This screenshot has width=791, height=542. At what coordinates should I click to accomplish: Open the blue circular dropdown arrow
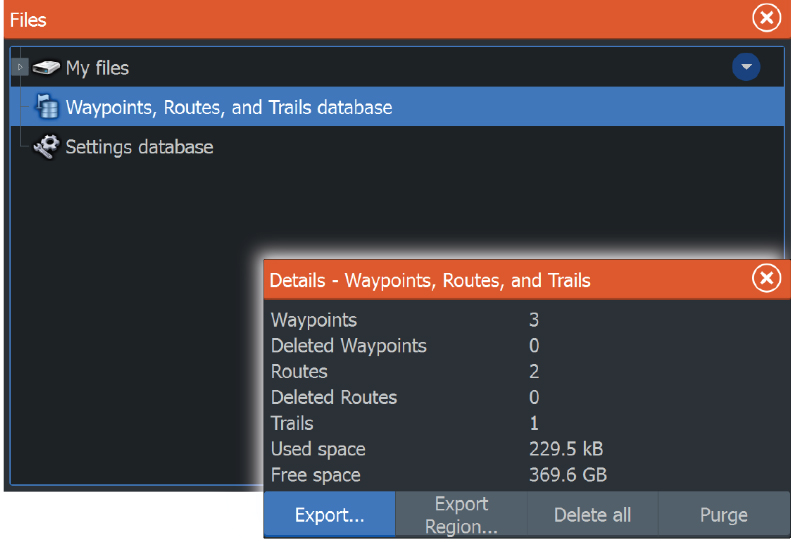pyautogui.click(x=745, y=67)
